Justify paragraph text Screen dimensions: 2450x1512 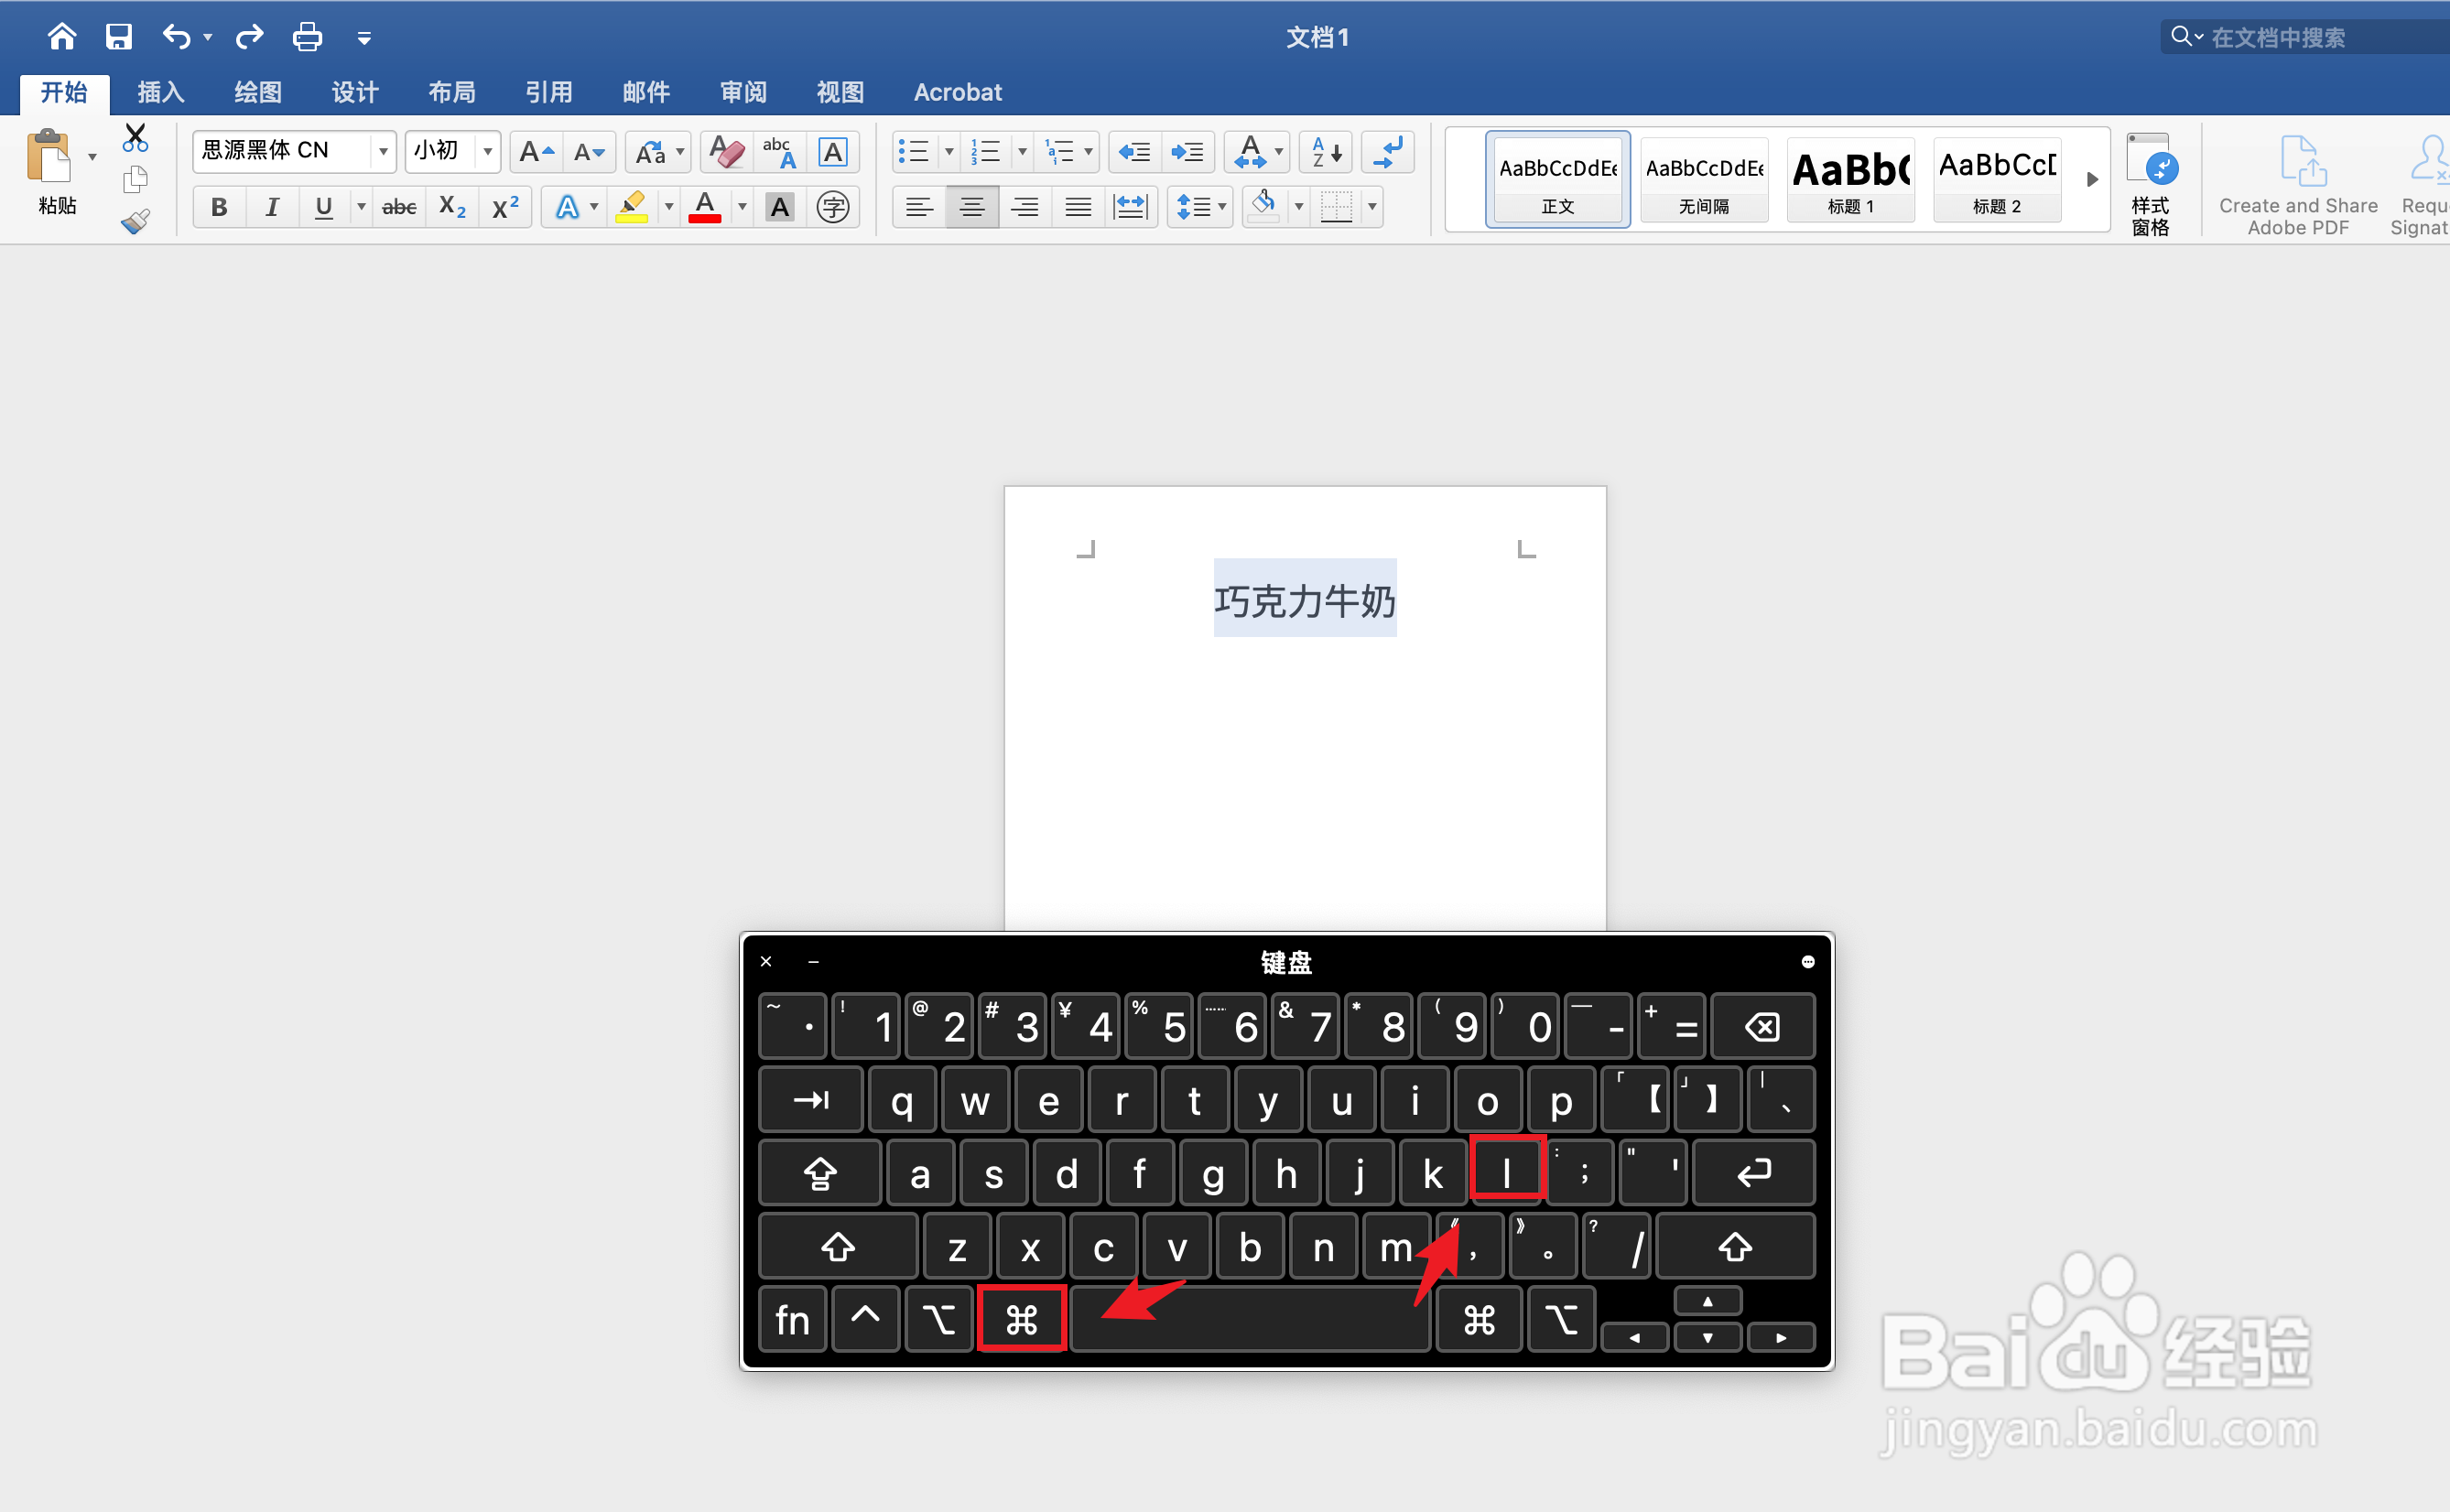1078,207
